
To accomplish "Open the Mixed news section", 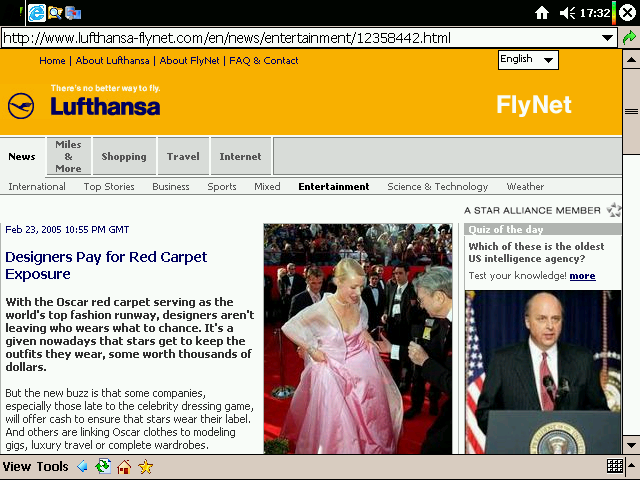I will (x=267, y=187).
